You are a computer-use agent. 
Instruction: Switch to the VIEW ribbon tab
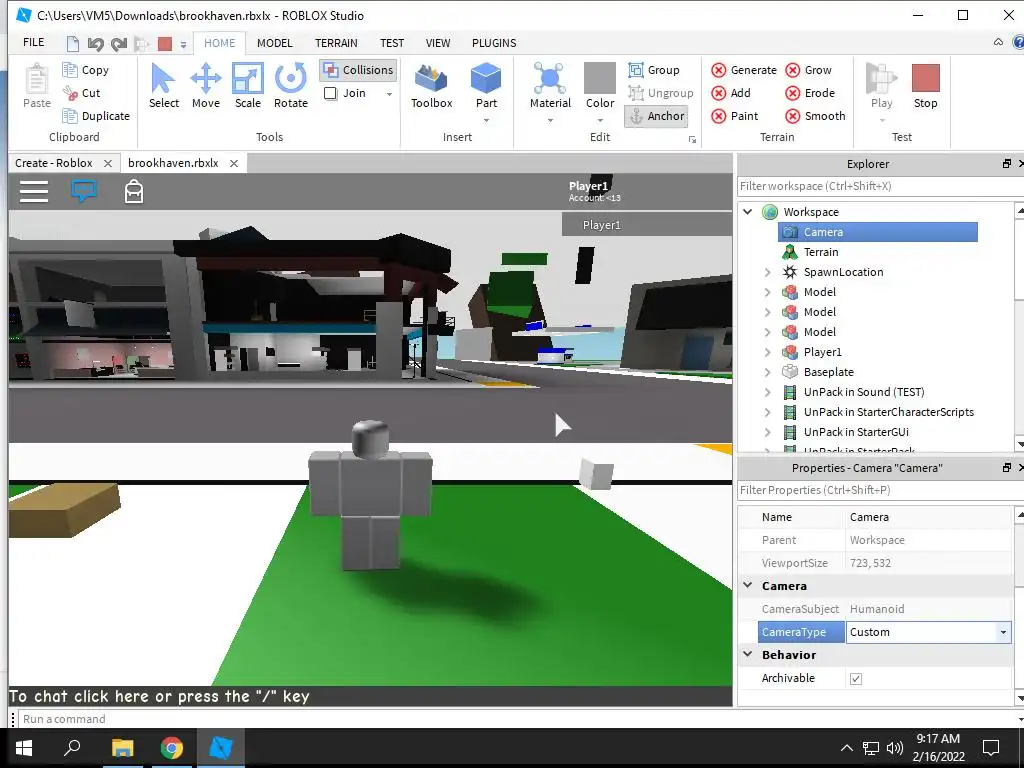[438, 43]
